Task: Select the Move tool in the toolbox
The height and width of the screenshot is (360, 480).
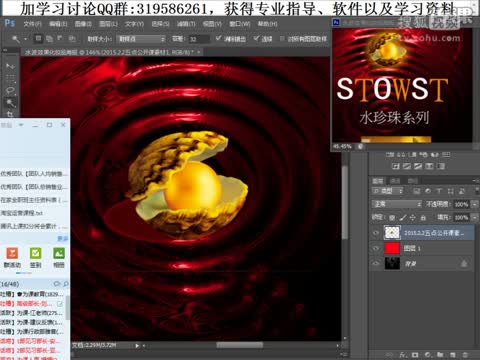Action: click(x=10, y=66)
